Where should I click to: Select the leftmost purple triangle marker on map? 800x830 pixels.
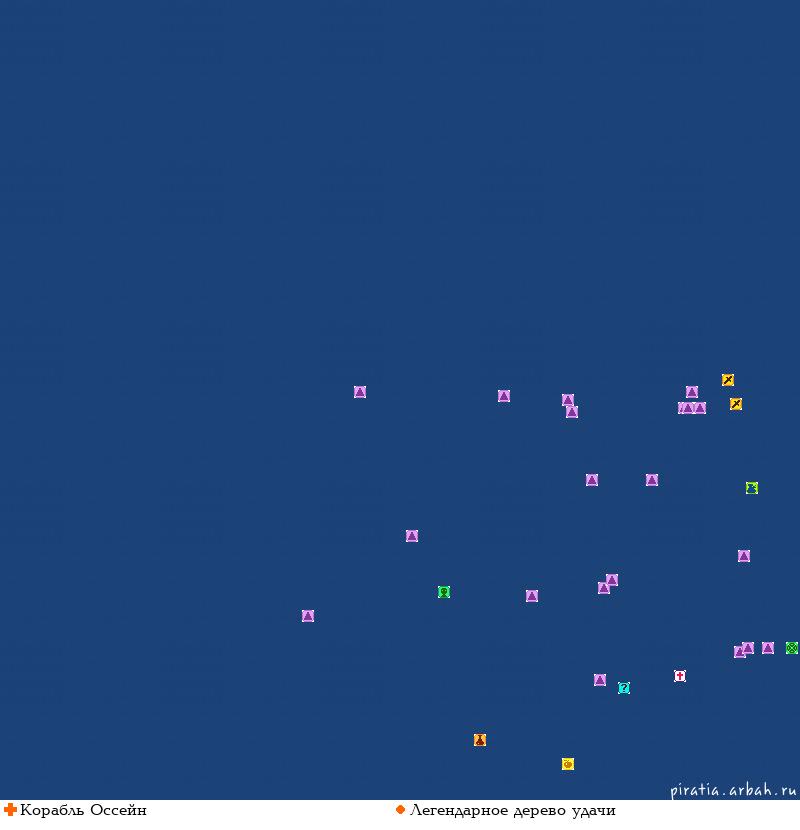coord(308,616)
